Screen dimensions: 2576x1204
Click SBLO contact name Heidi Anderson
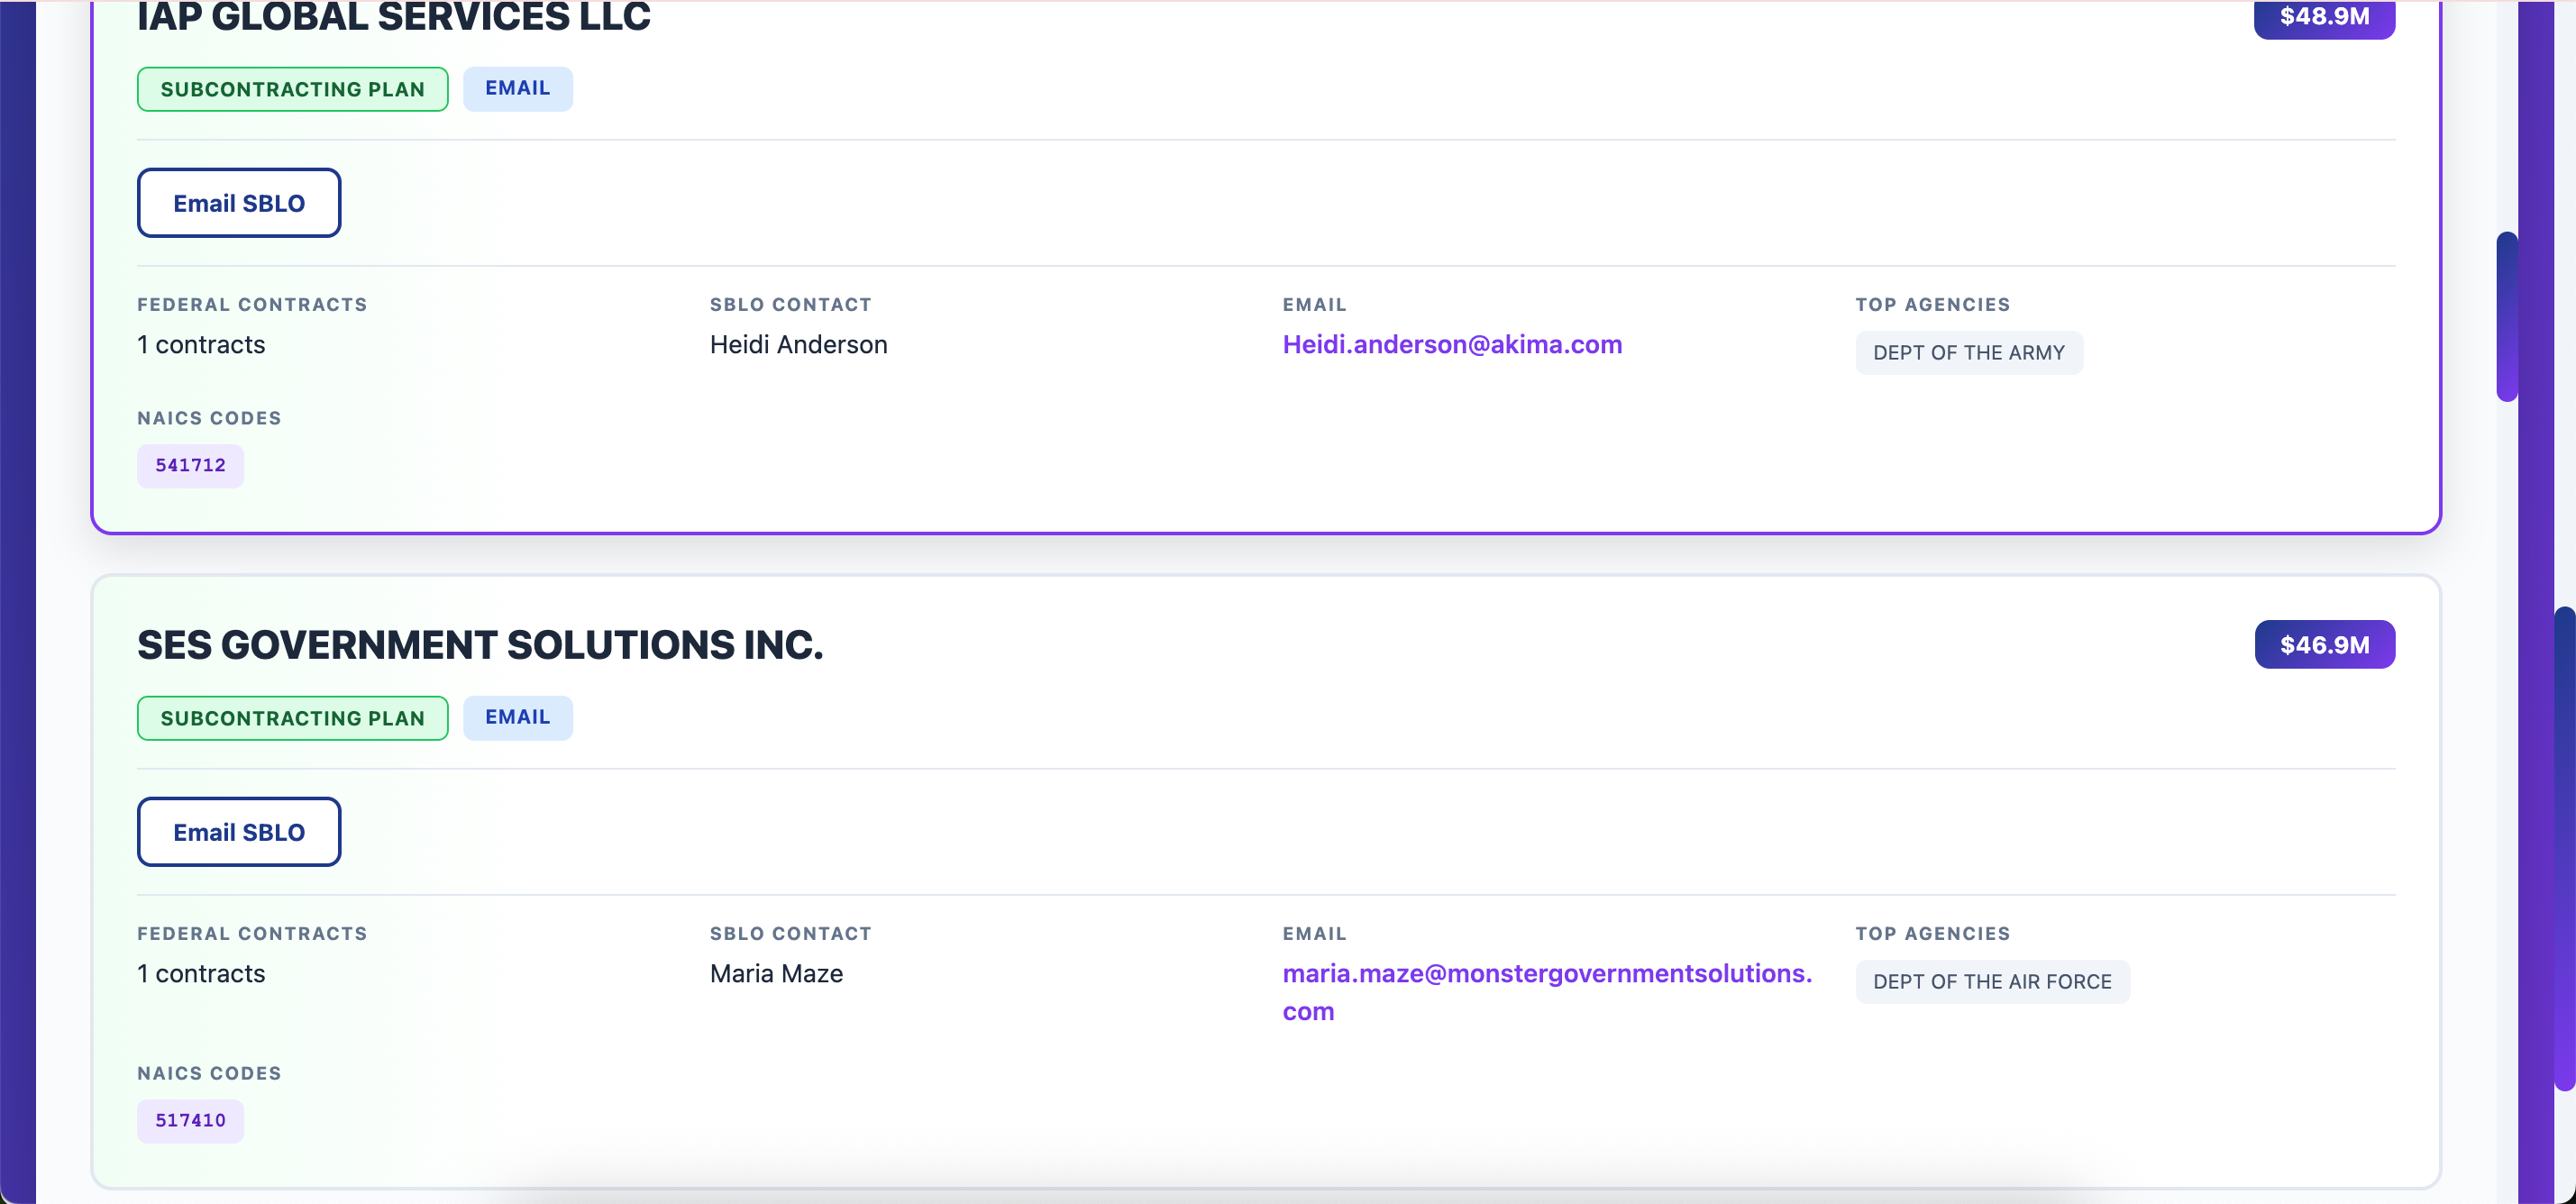click(x=797, y=344)
